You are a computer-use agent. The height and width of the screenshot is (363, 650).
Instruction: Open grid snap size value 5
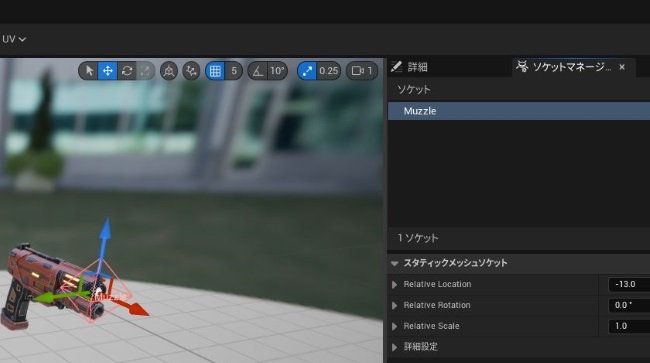click(234, 71)
